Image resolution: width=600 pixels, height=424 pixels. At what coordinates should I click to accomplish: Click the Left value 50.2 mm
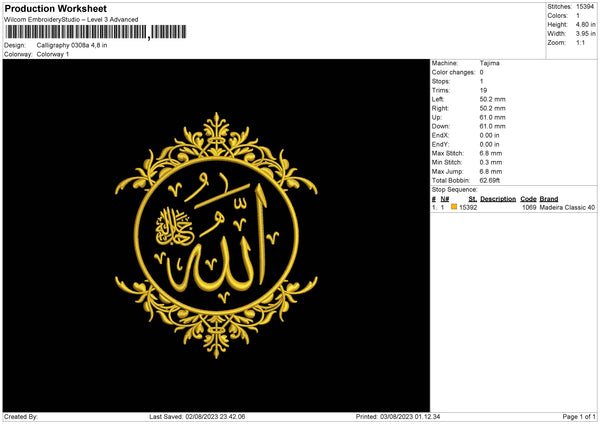coord(492,99)
